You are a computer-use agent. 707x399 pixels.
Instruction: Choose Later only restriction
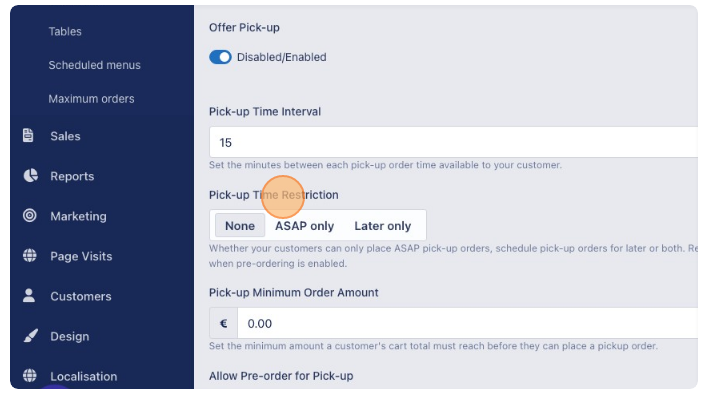point(382,225)
